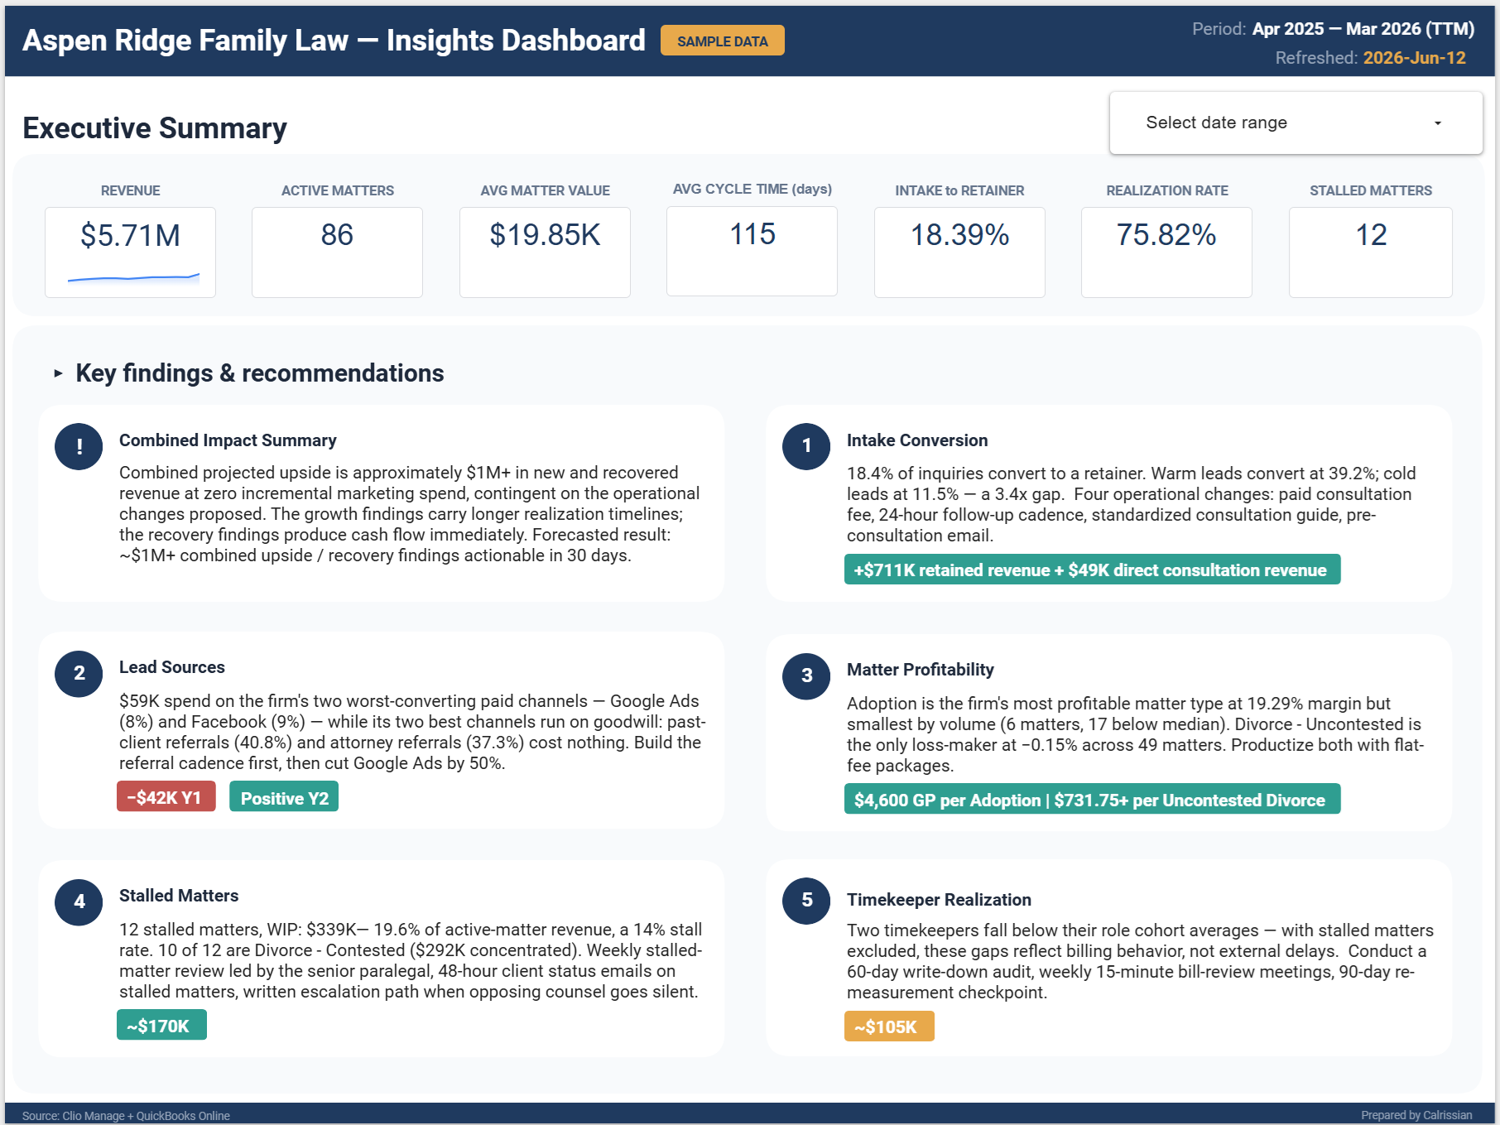Click the ~$170K green tag
1500x1125 pixels.
[162, 1025]
